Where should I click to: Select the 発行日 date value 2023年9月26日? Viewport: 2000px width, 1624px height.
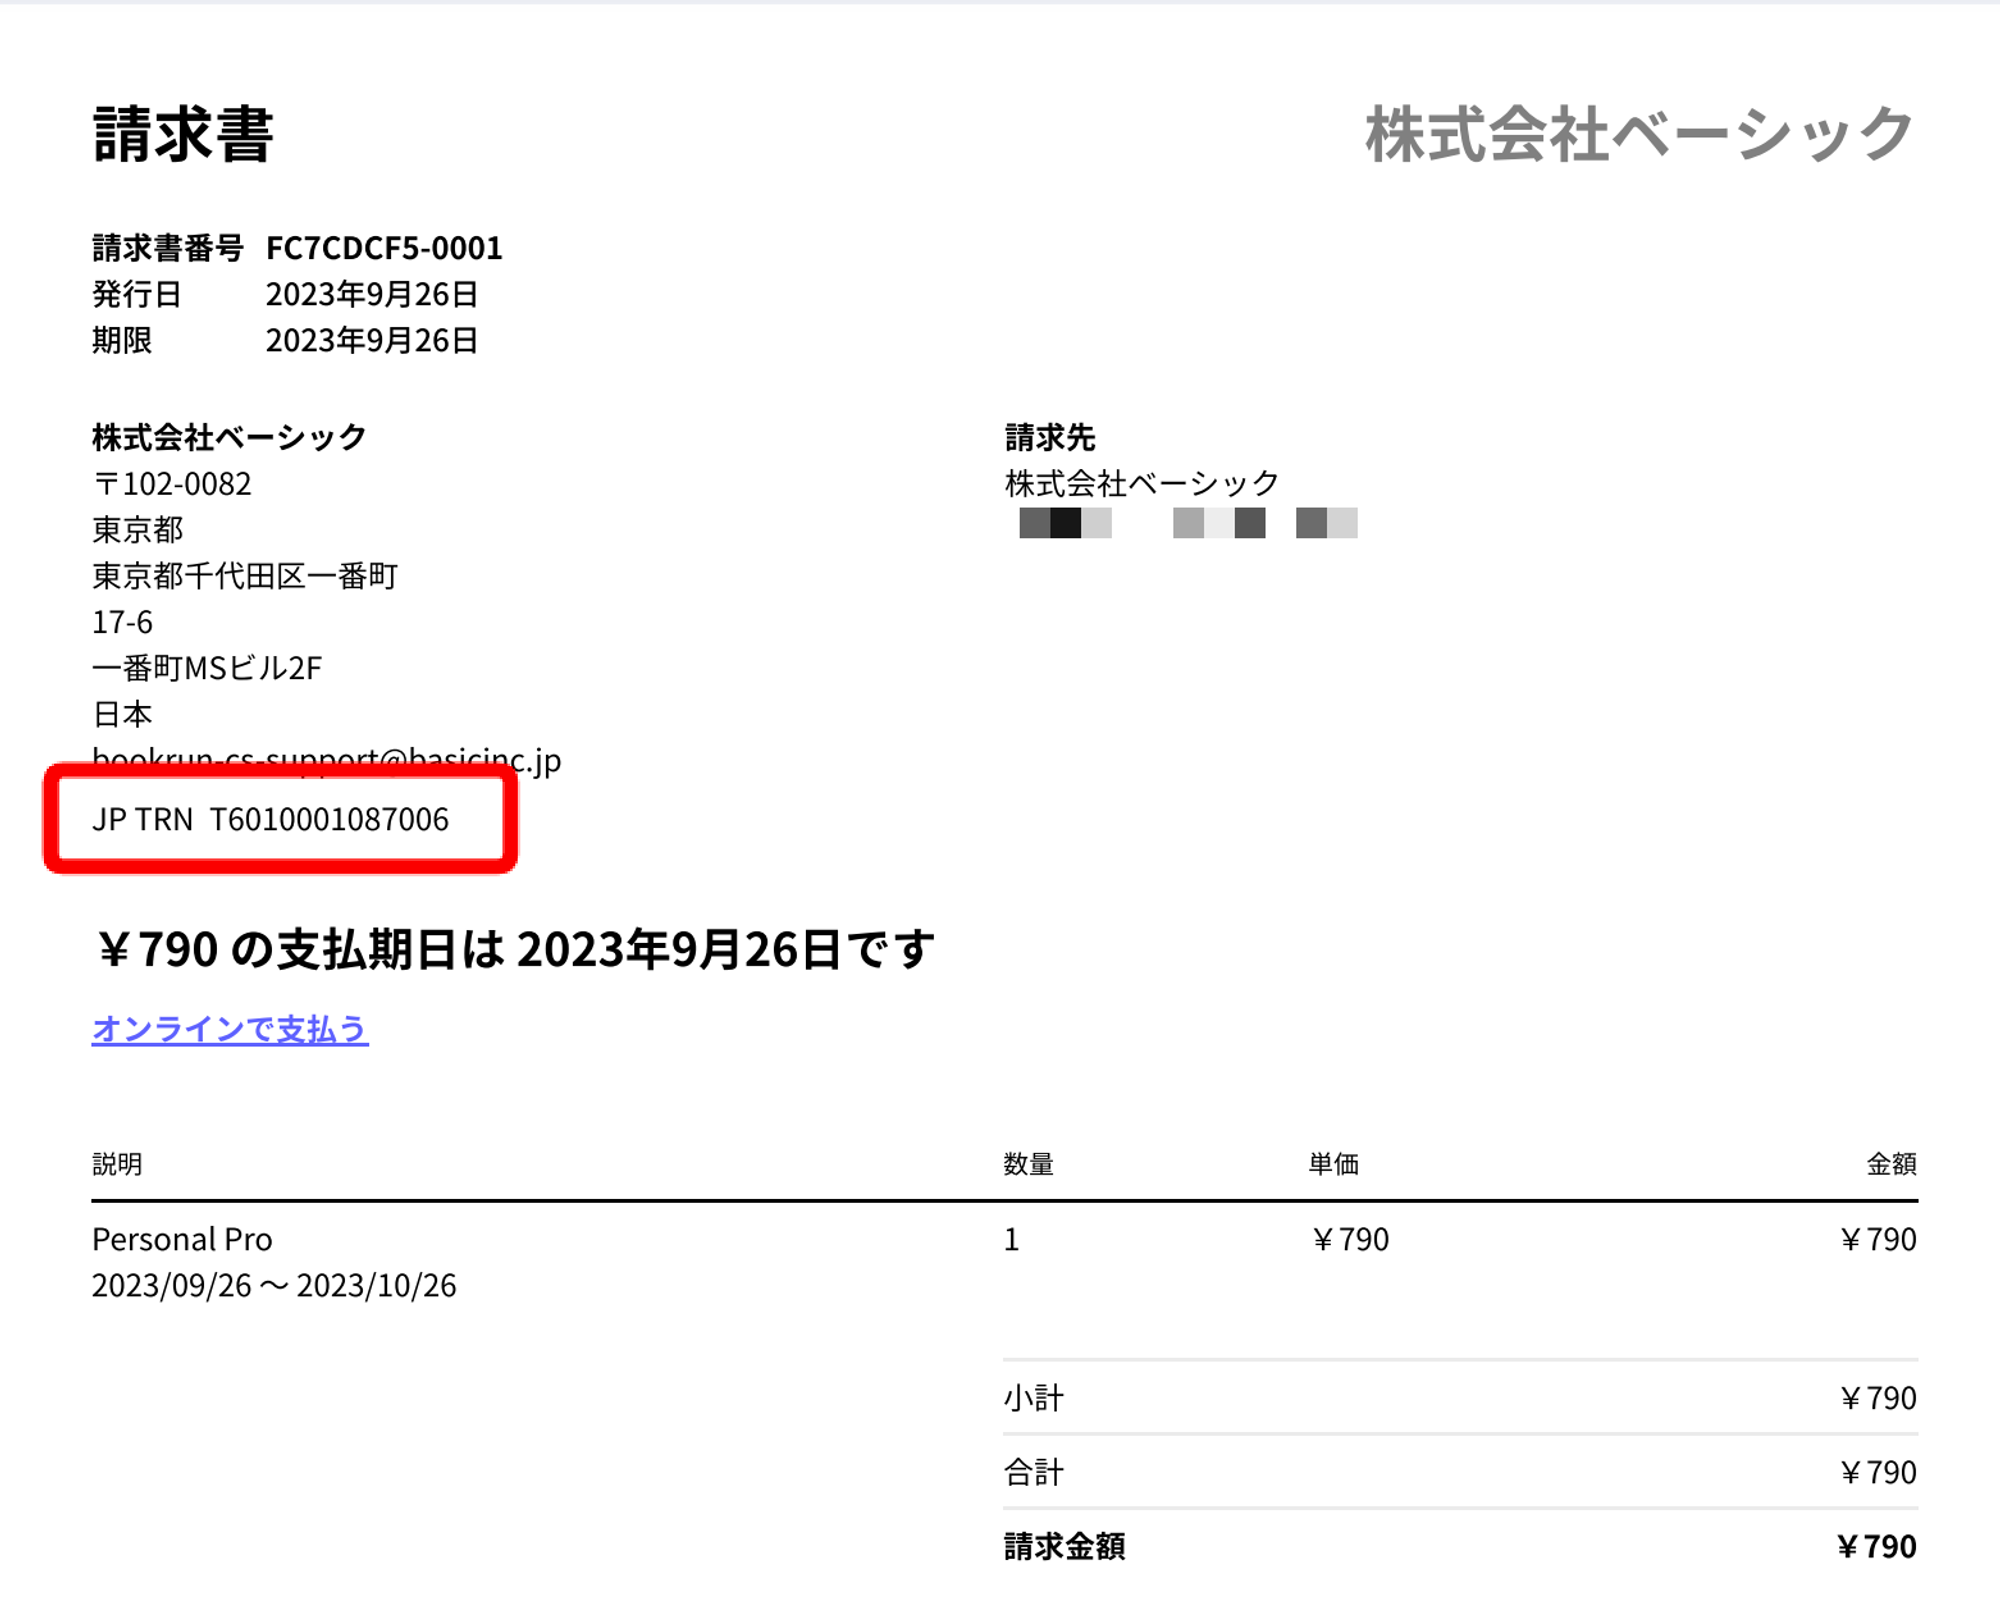click(372, 294)
